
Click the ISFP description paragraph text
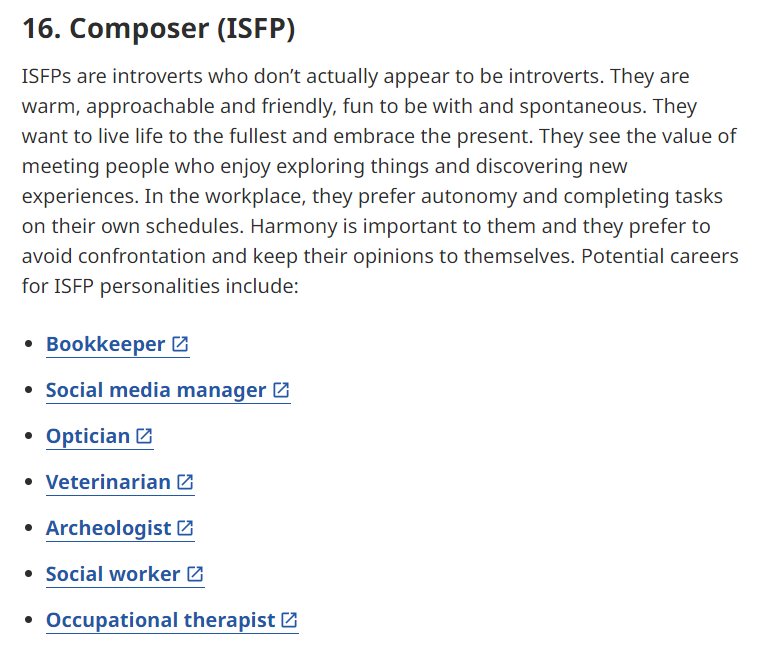click(380, 181)
